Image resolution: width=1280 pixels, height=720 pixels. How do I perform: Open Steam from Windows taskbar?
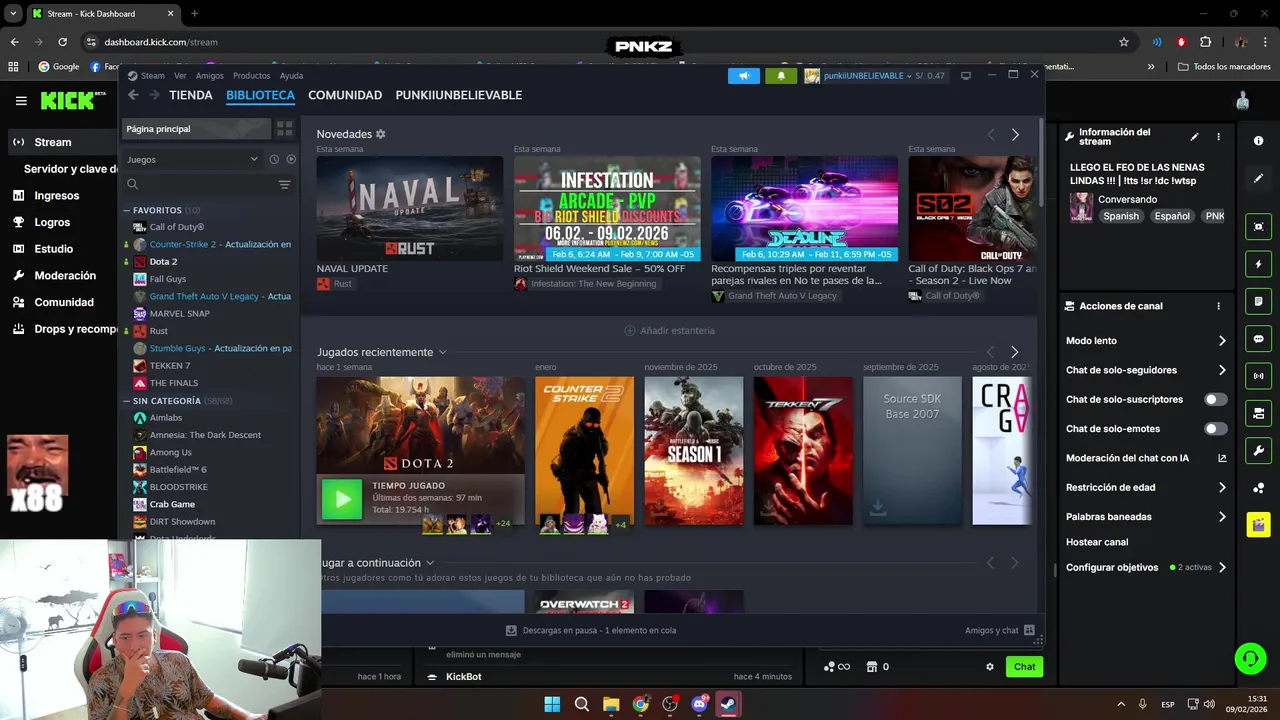[x=729, y=704]
